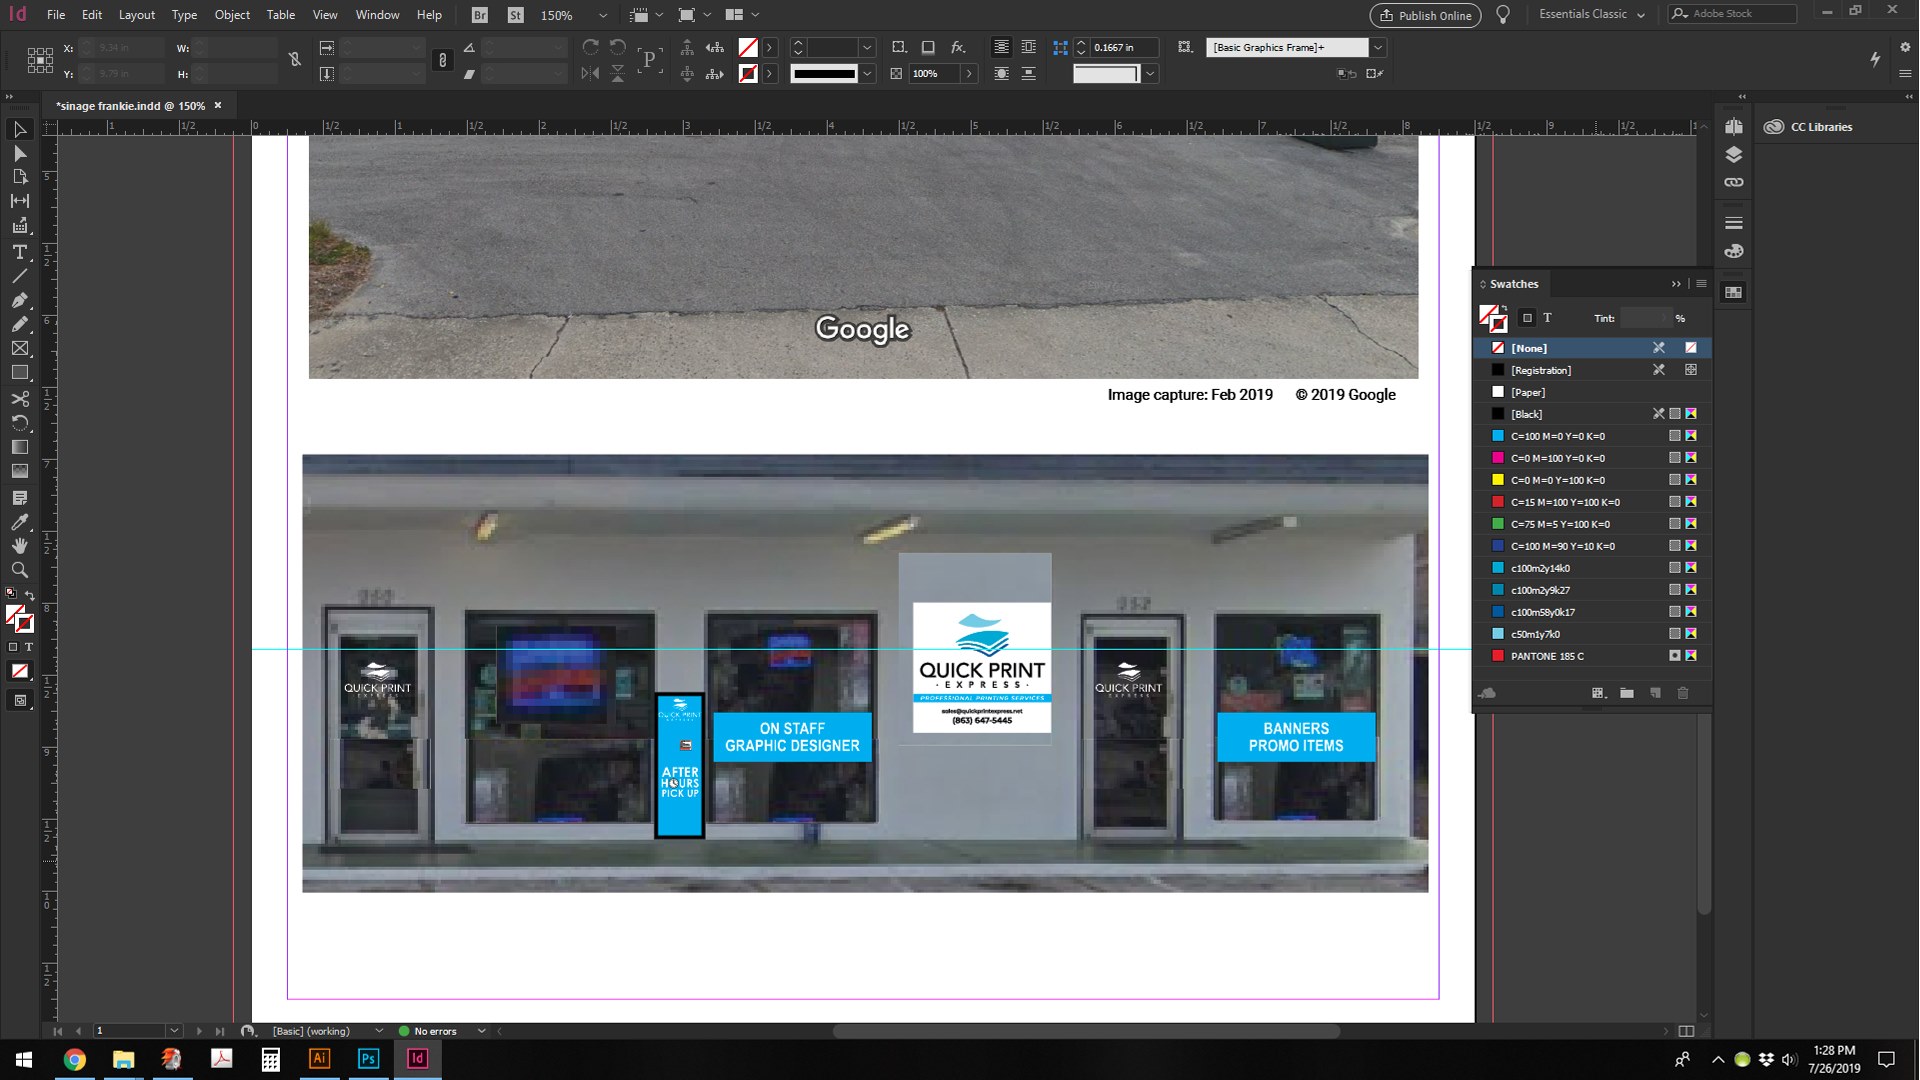Toggle formatting affects text in Swatches
Screen dimensions: 1920x1080
coord(1547,318)
